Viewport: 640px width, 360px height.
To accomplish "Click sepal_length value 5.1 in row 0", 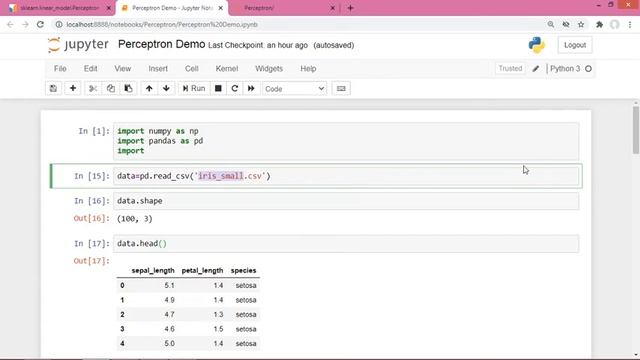I will pyautogui.click(x=169, y=285).
